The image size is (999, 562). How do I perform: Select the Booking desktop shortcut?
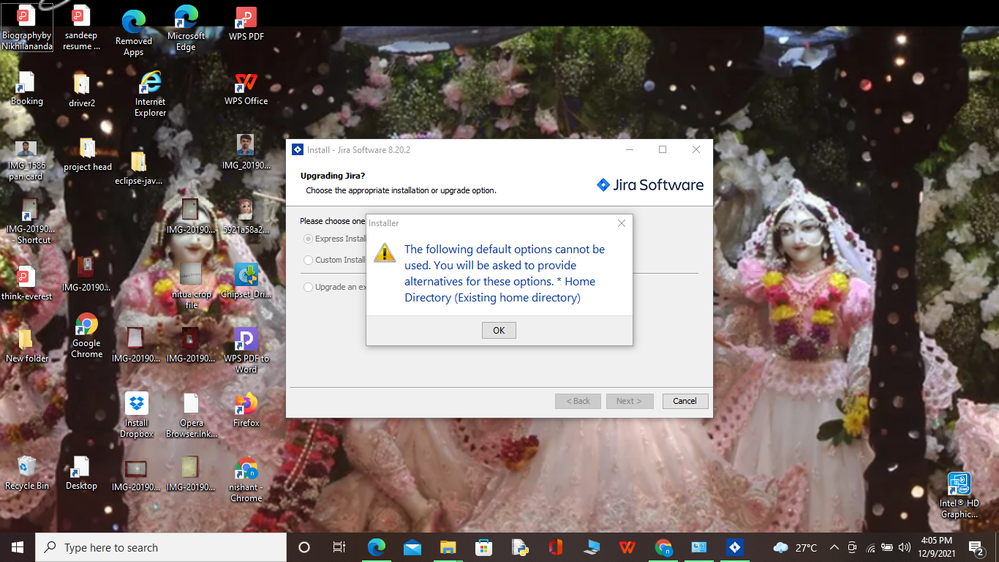[26, 89]
